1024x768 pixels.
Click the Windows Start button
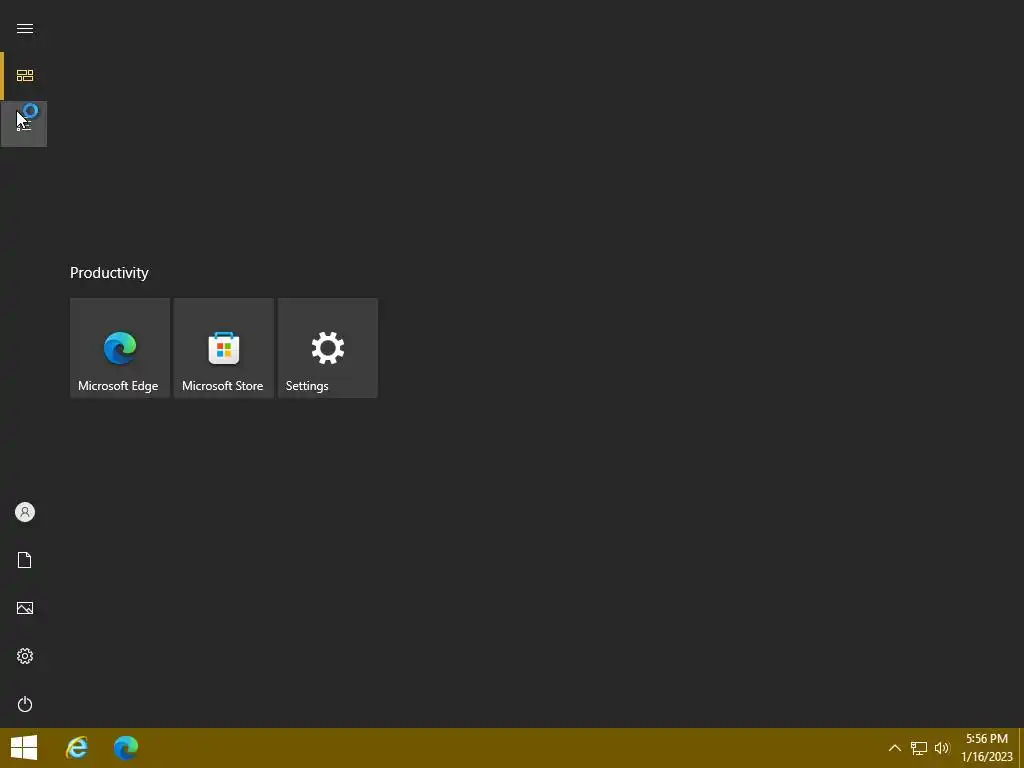tap(24, 748)
